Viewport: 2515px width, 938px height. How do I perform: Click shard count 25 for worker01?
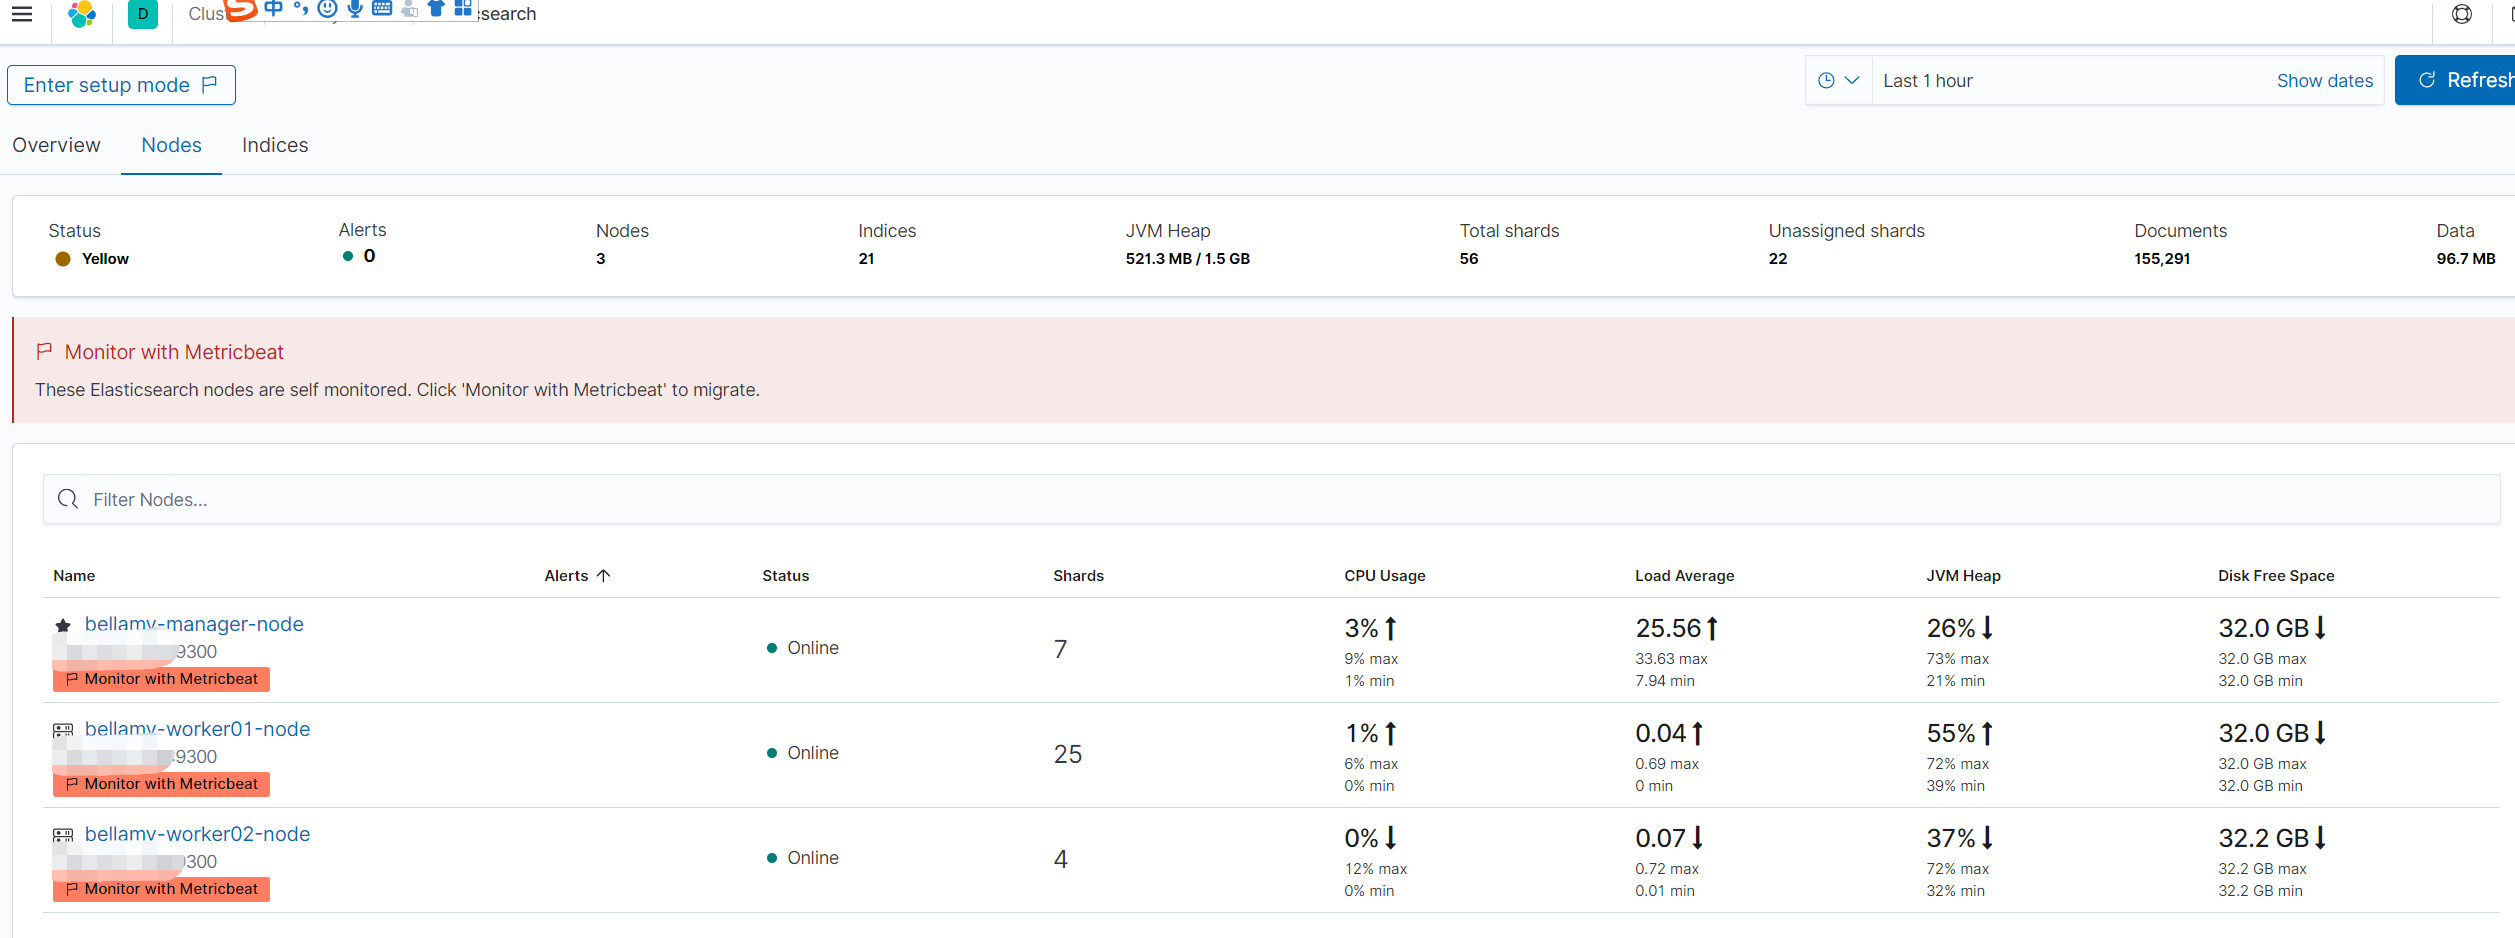[1067, 754]
